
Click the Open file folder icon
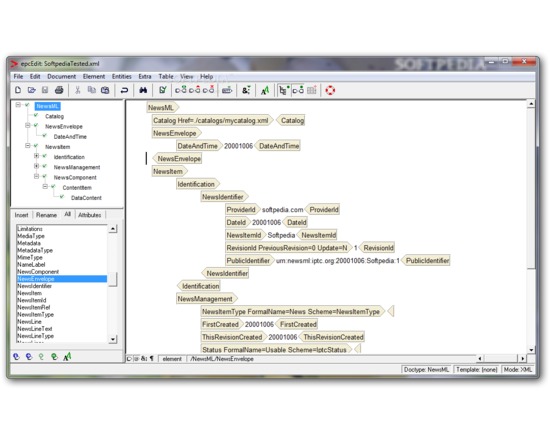click(x=32, y=90)
